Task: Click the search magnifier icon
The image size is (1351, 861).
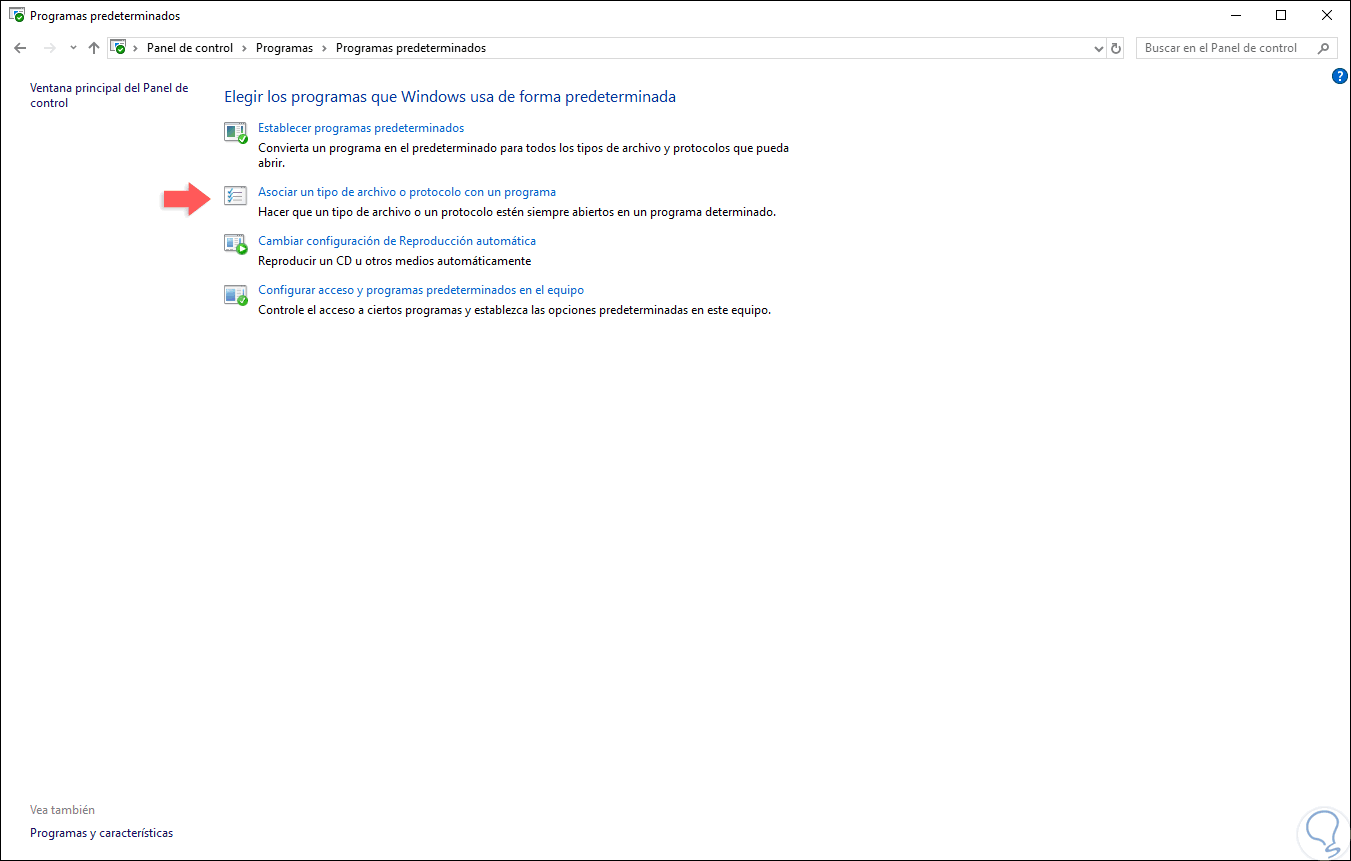Action: [x=1324, y=48]
